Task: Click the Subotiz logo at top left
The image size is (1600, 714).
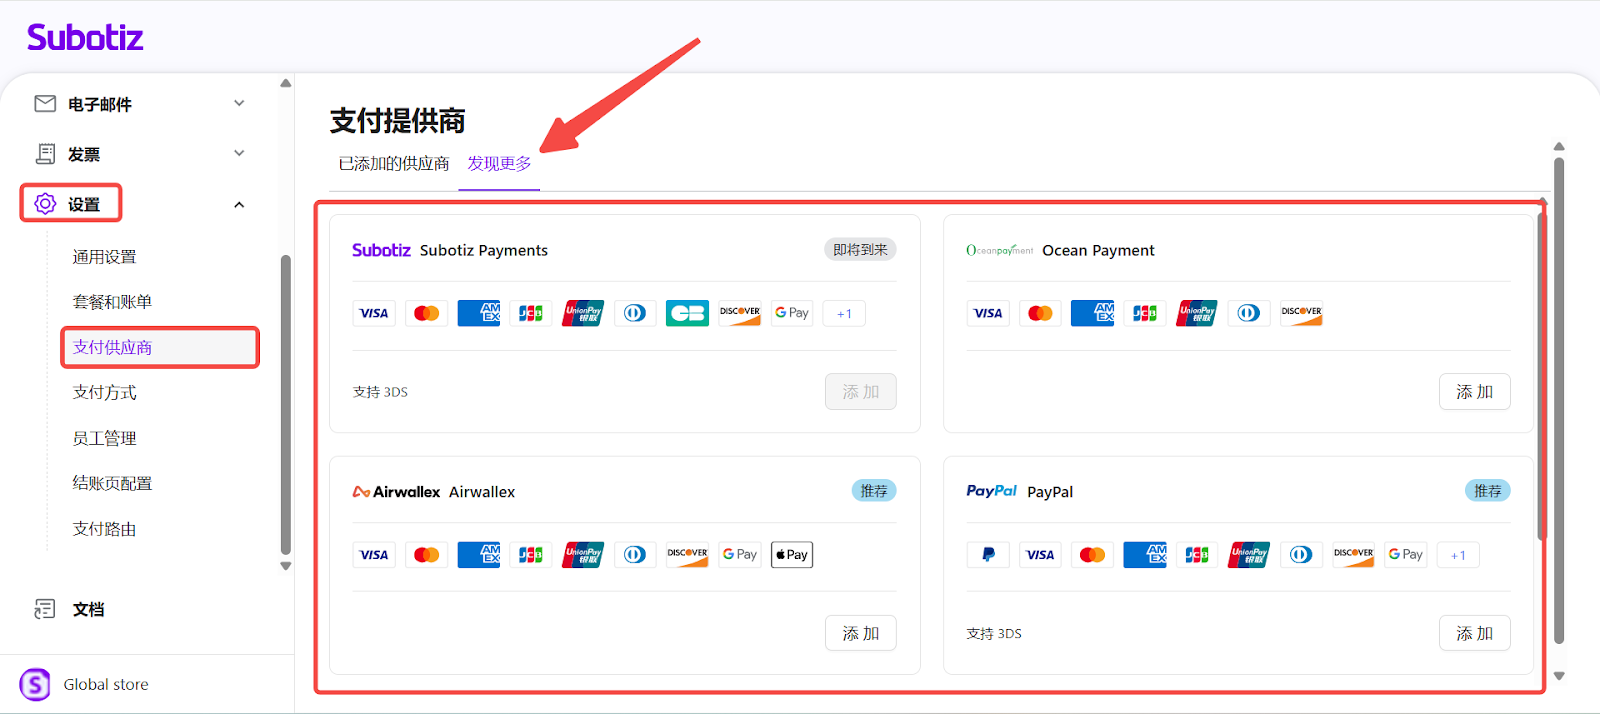Action: (x=85, y=38)
